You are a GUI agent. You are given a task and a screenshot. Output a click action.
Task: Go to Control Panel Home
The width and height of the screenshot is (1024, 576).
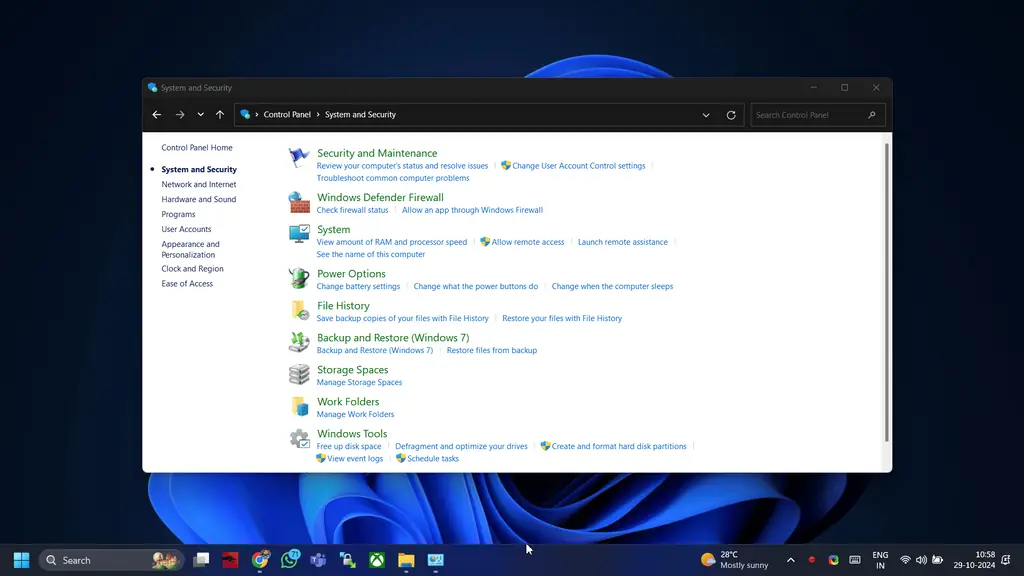pyautogui.click(x=197, y=148)
